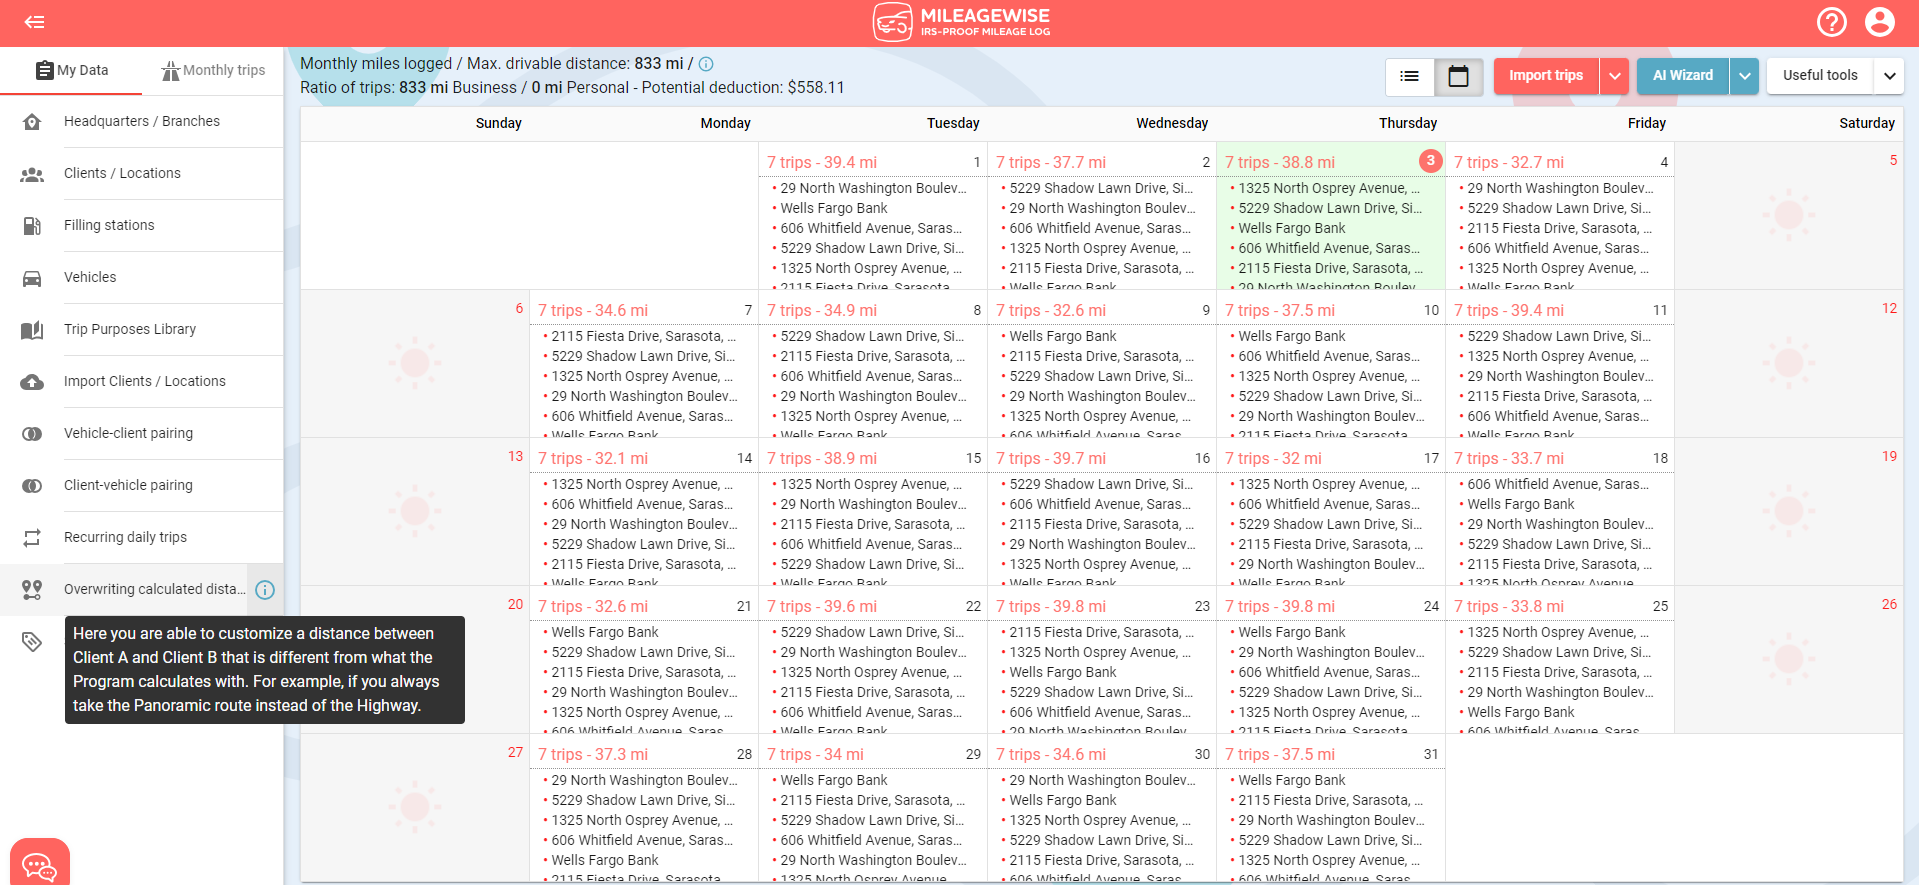This screenshot has height=885, width=1919.
Task: Click the Headquarters house icon
Action: [x=32, y=122]
